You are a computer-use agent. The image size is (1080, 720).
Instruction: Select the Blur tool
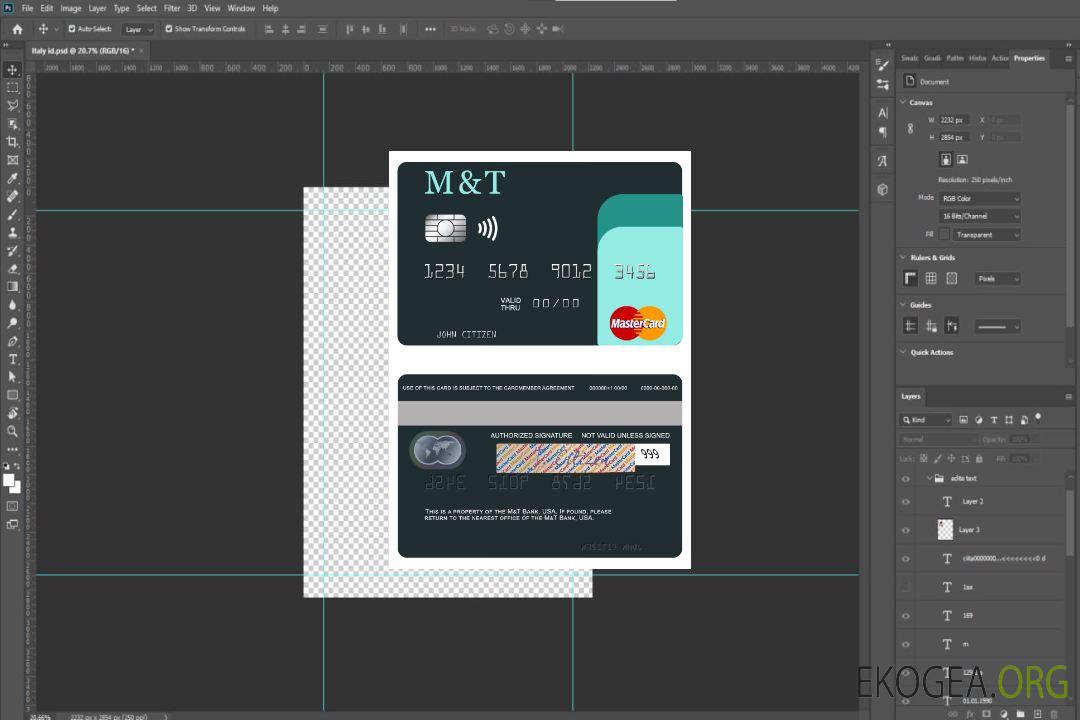pos(12,305)
